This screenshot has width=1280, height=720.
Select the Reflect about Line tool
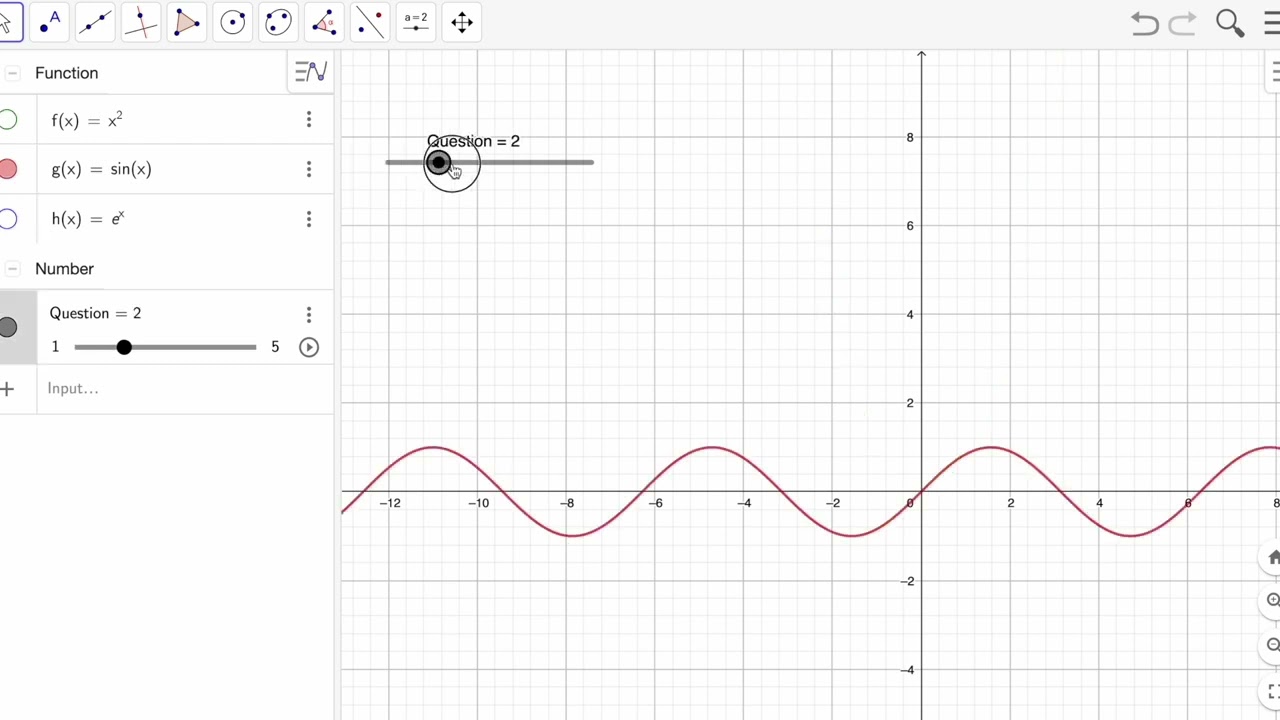click(370, 22)
